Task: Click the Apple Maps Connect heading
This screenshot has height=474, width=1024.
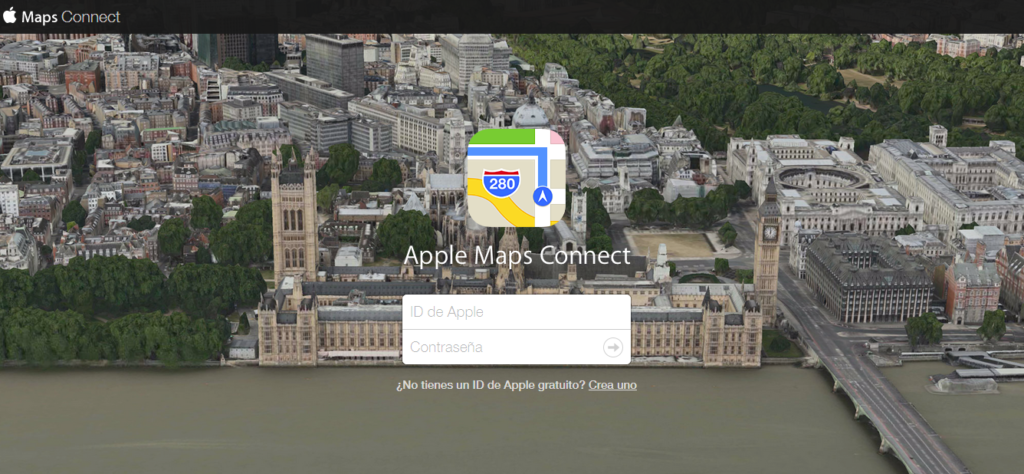Action: pos(517,255)
